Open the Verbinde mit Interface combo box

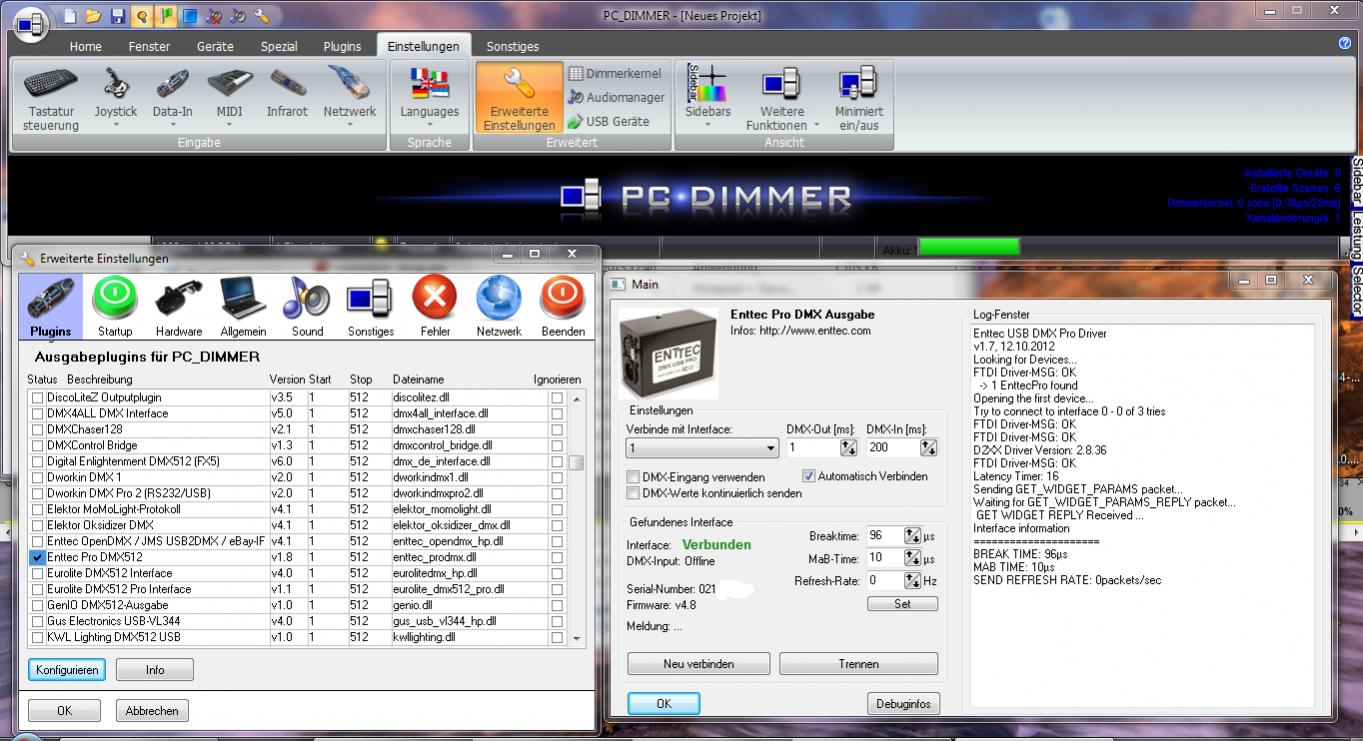[702, 448]
